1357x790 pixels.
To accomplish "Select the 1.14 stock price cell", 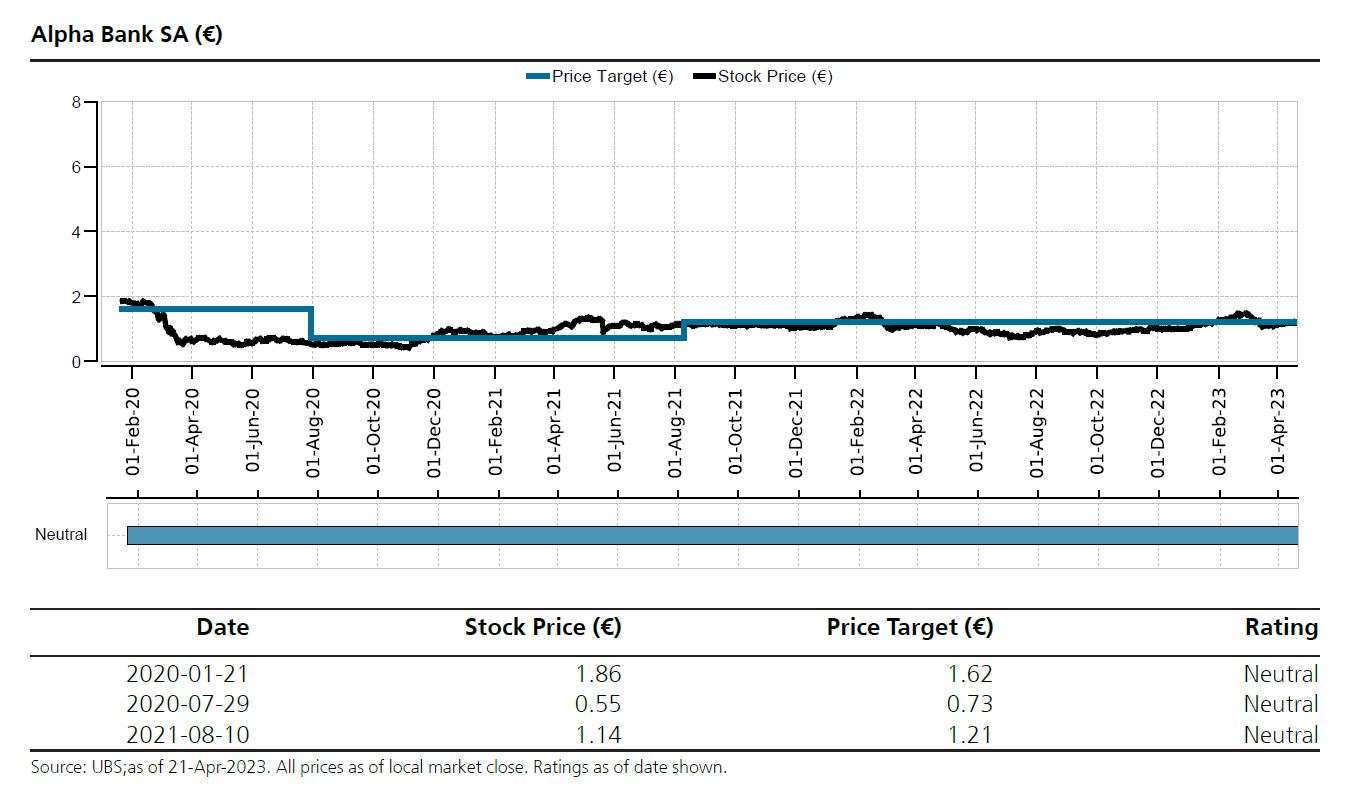I will point(596,735).
